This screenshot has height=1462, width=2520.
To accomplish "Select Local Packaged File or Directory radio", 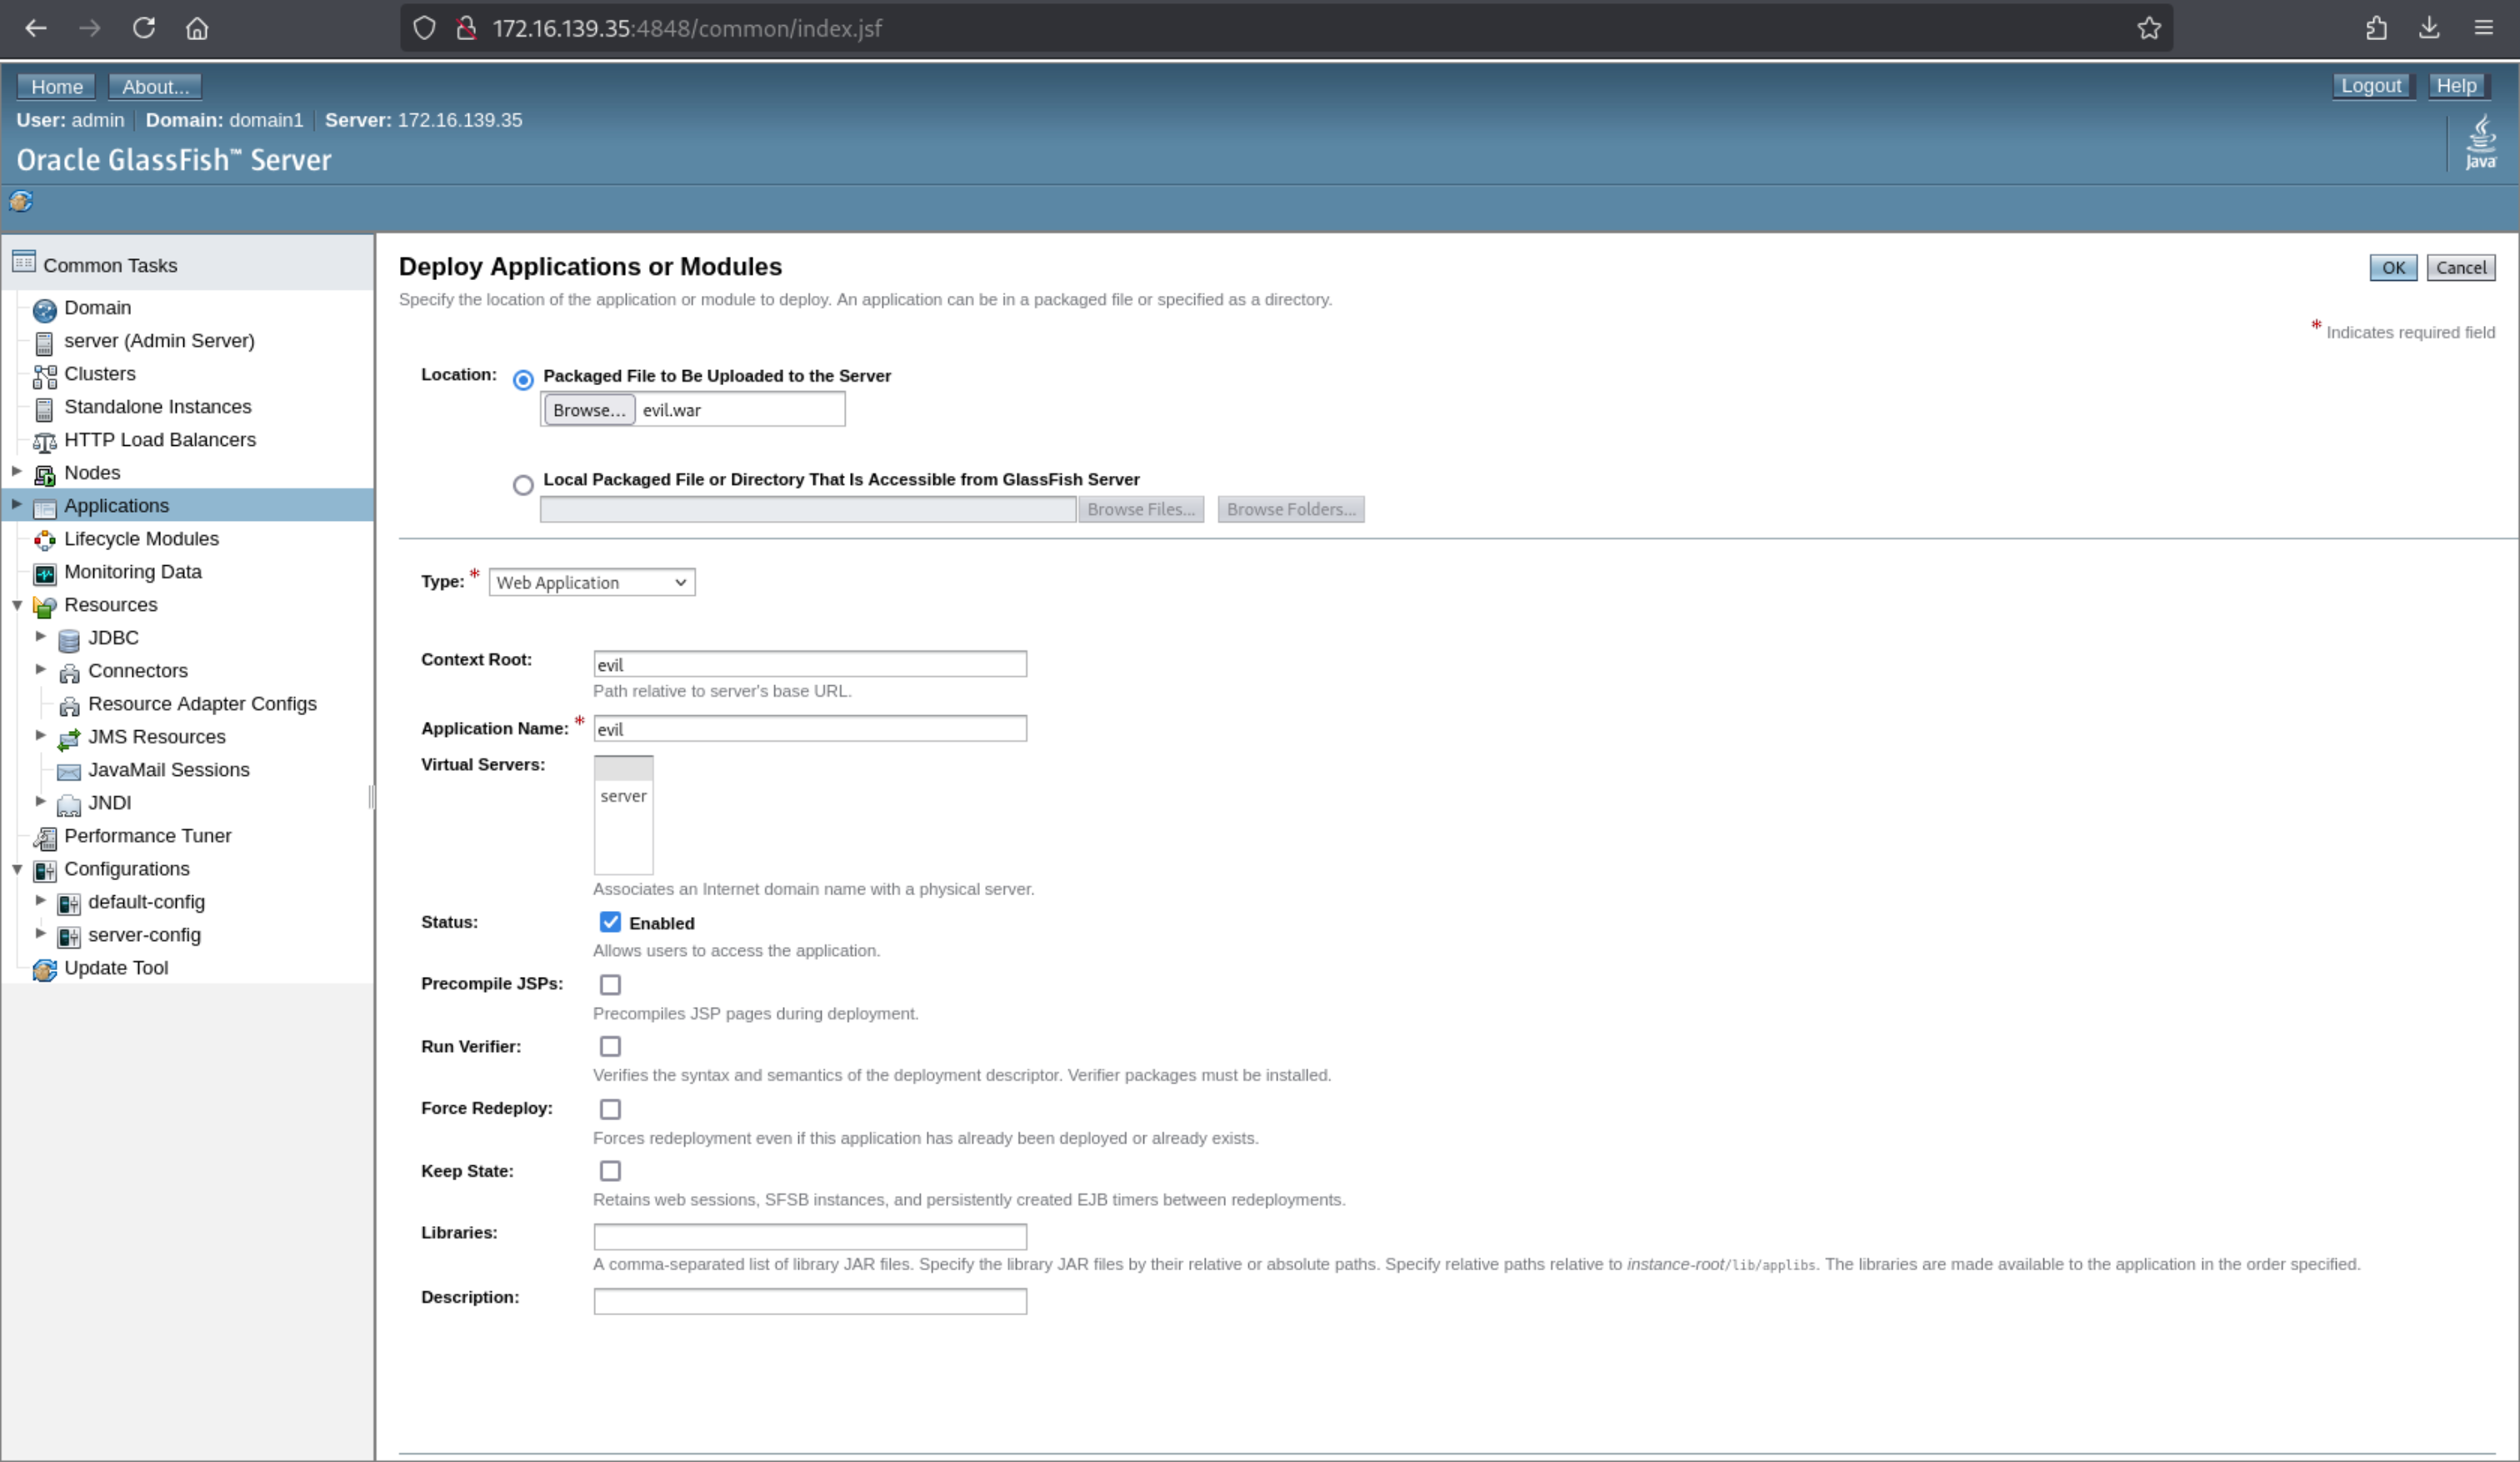I will pos(523,485).
